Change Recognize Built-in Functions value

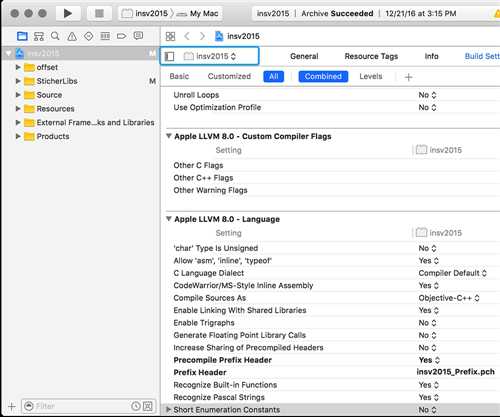[429, 385]
